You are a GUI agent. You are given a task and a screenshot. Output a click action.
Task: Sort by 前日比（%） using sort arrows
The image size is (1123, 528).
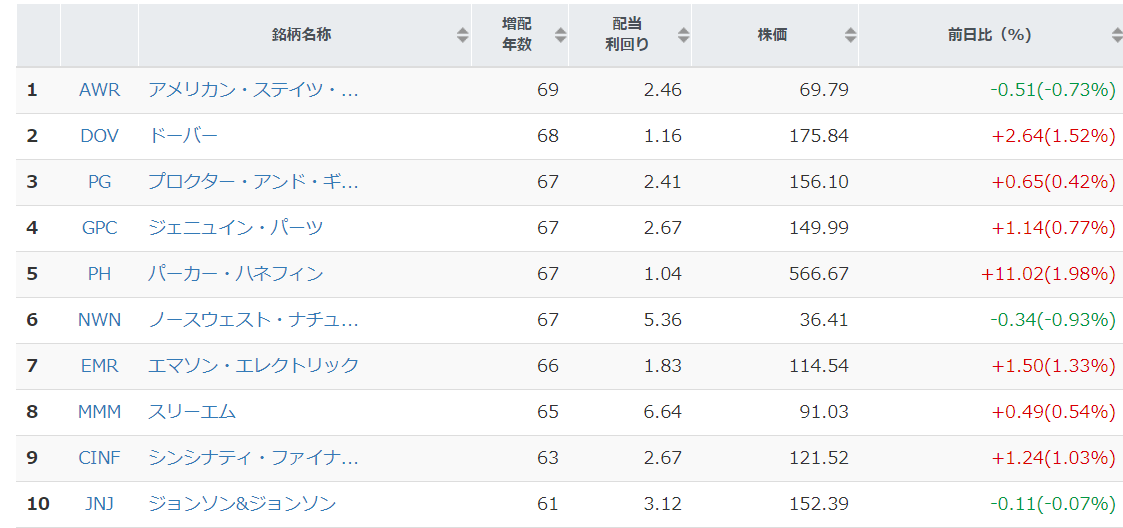[1117, 35]
